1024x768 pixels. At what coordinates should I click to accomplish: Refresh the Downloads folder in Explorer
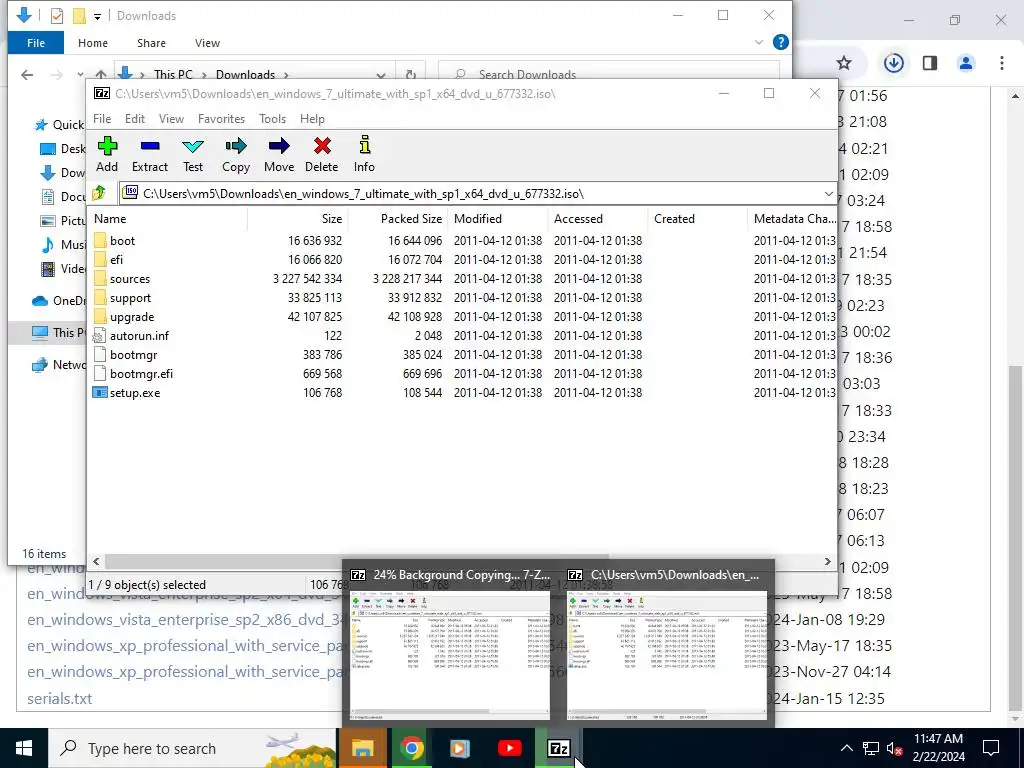[410, 74]
